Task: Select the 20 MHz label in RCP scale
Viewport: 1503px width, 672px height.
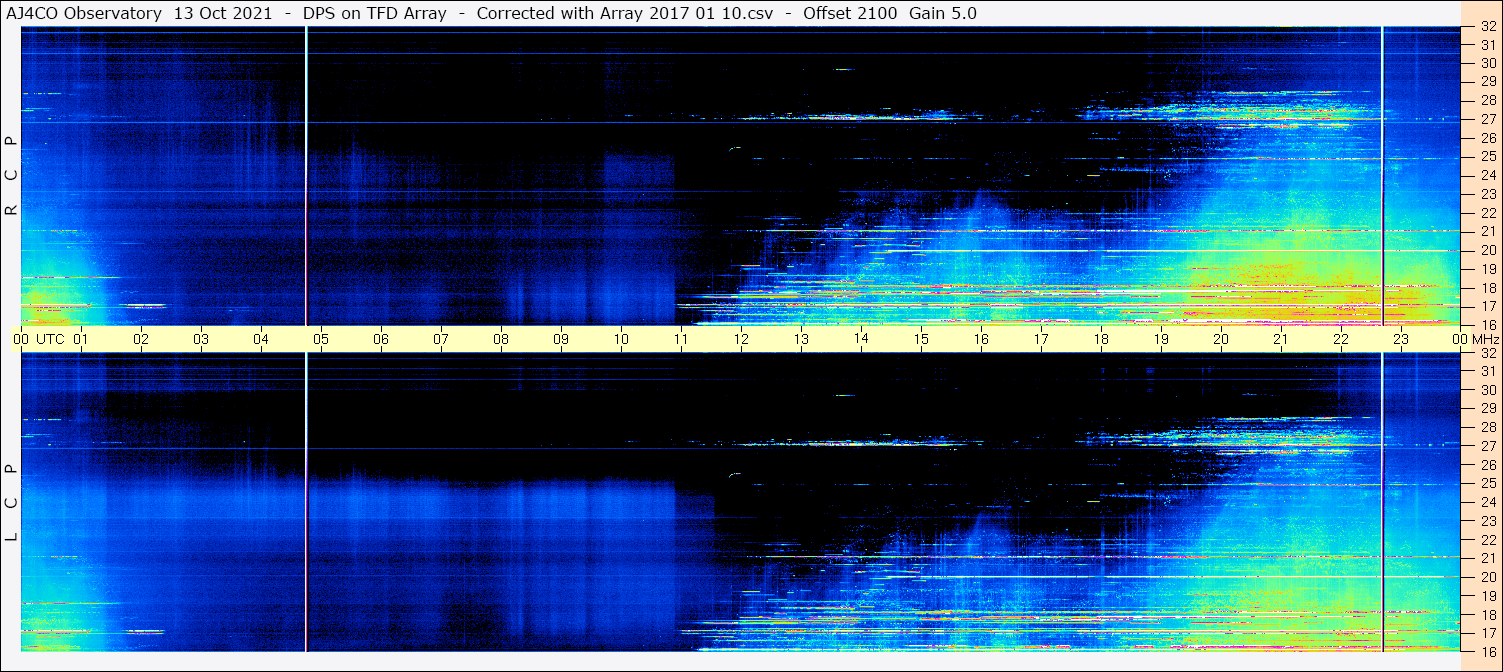Action: tap(1487, 250)
